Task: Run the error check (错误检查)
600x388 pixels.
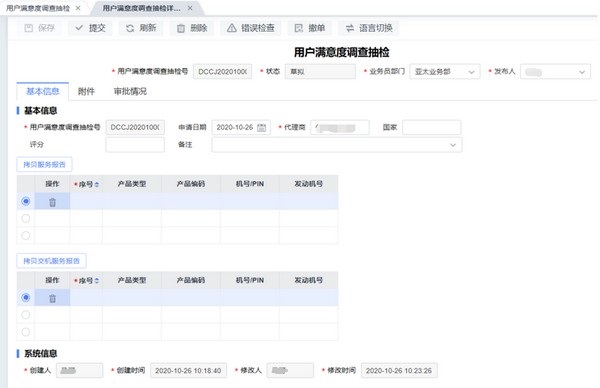Action: coord(251,28)
